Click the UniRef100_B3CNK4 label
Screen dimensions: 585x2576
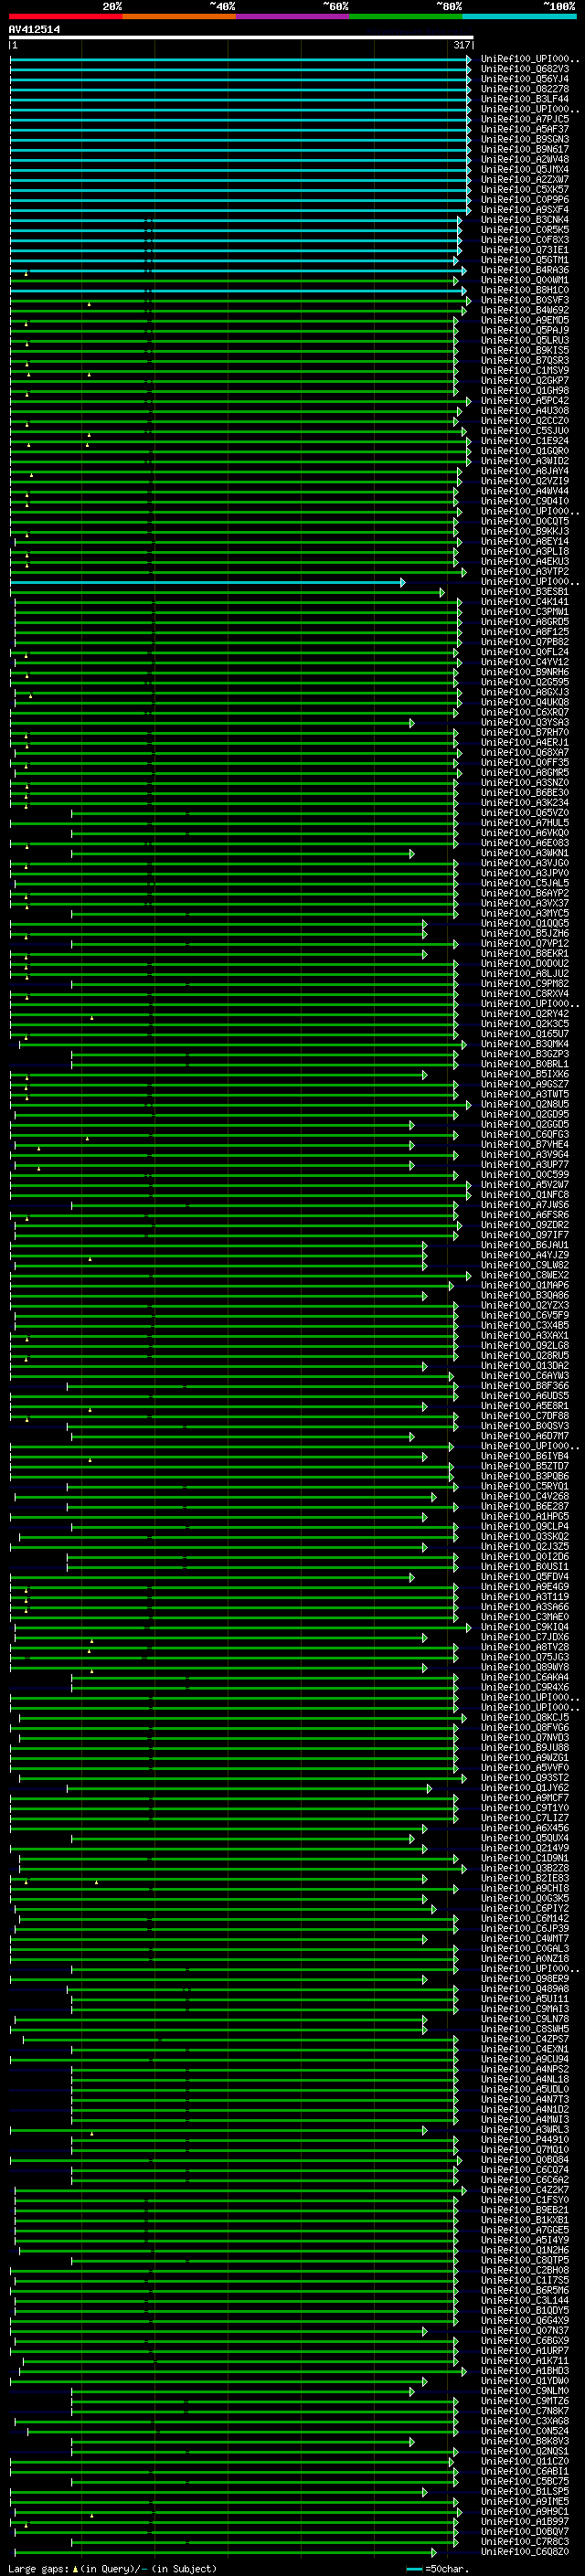coord(525,220)
